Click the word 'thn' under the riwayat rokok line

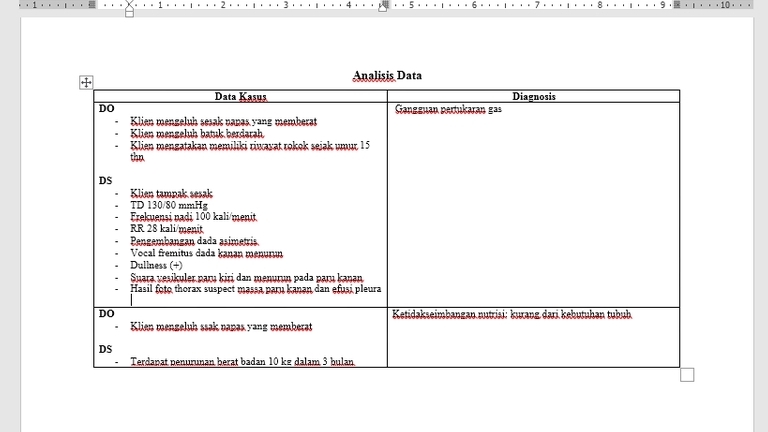137,157
